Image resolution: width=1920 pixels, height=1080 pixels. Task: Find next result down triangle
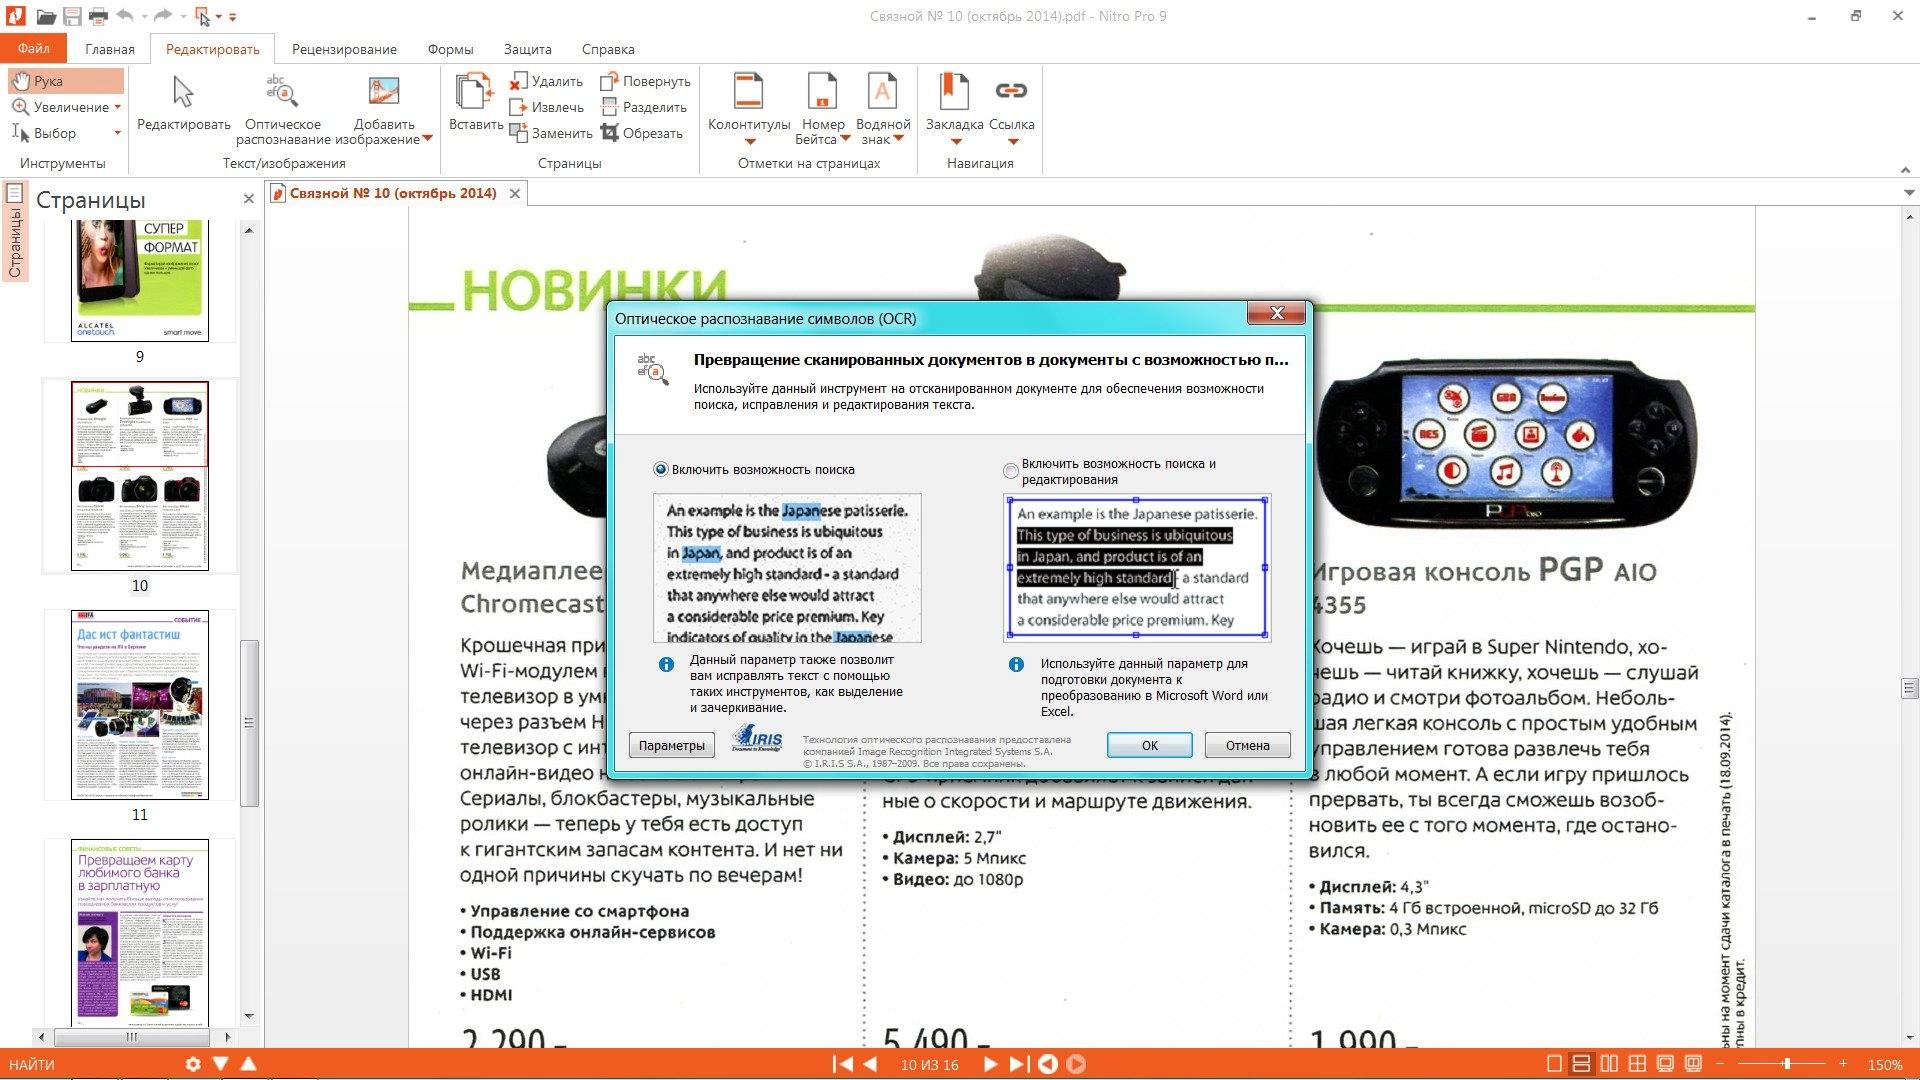tap(221, 1064)
